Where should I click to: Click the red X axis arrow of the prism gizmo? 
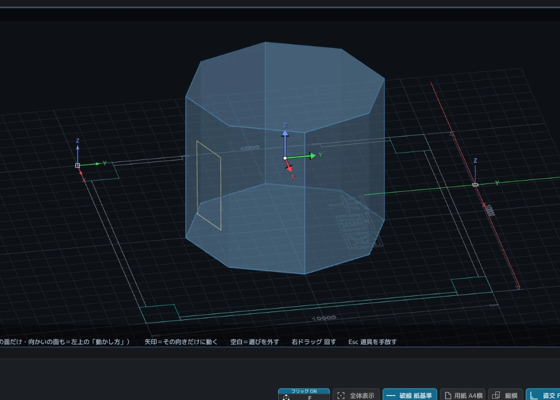289,165
